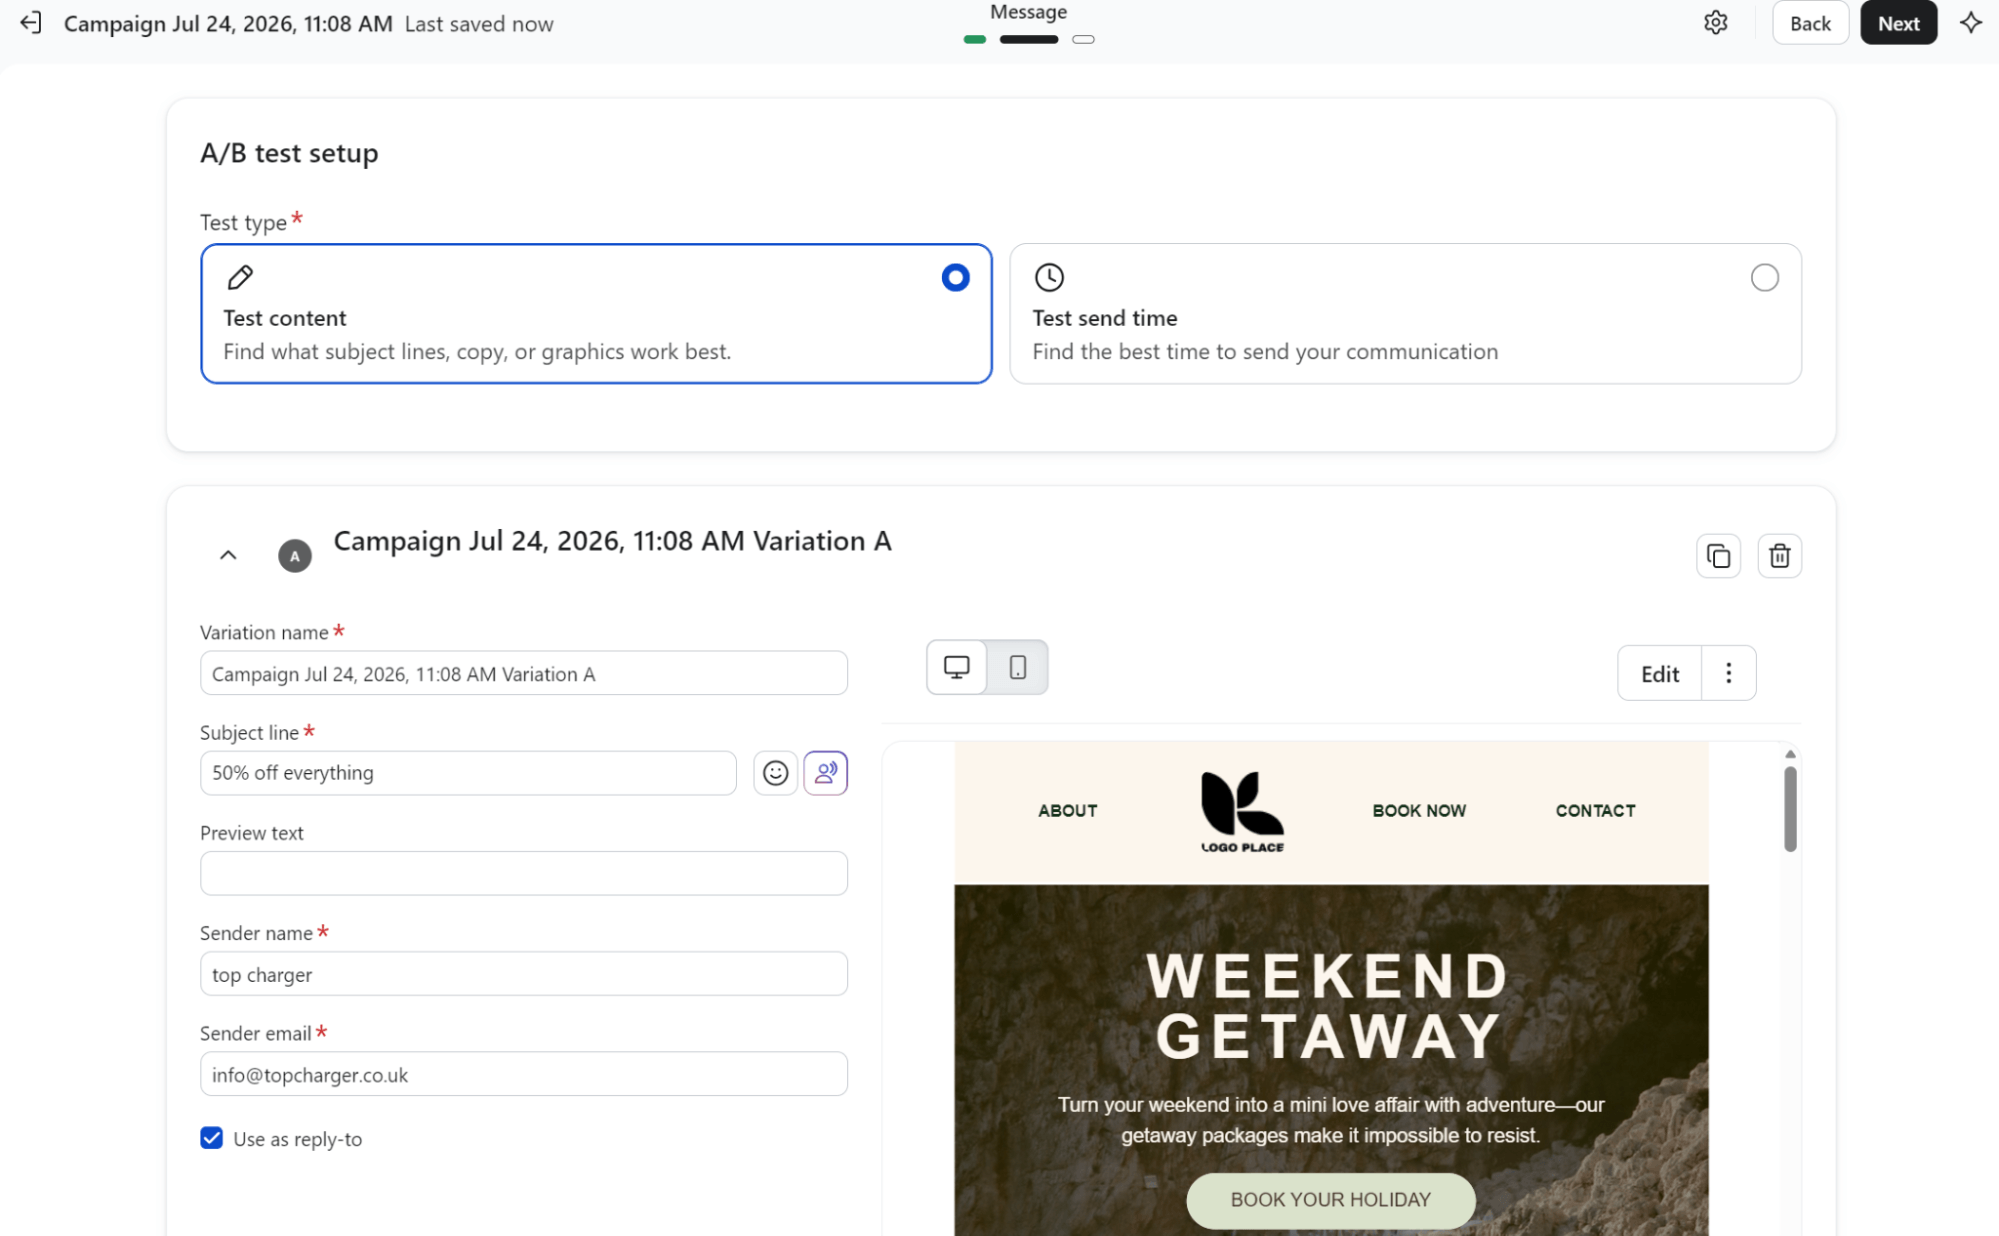Screen dimensions: 1999x1236
Task: Click the Variation A letter badge
Action: (x=294, y=556)
